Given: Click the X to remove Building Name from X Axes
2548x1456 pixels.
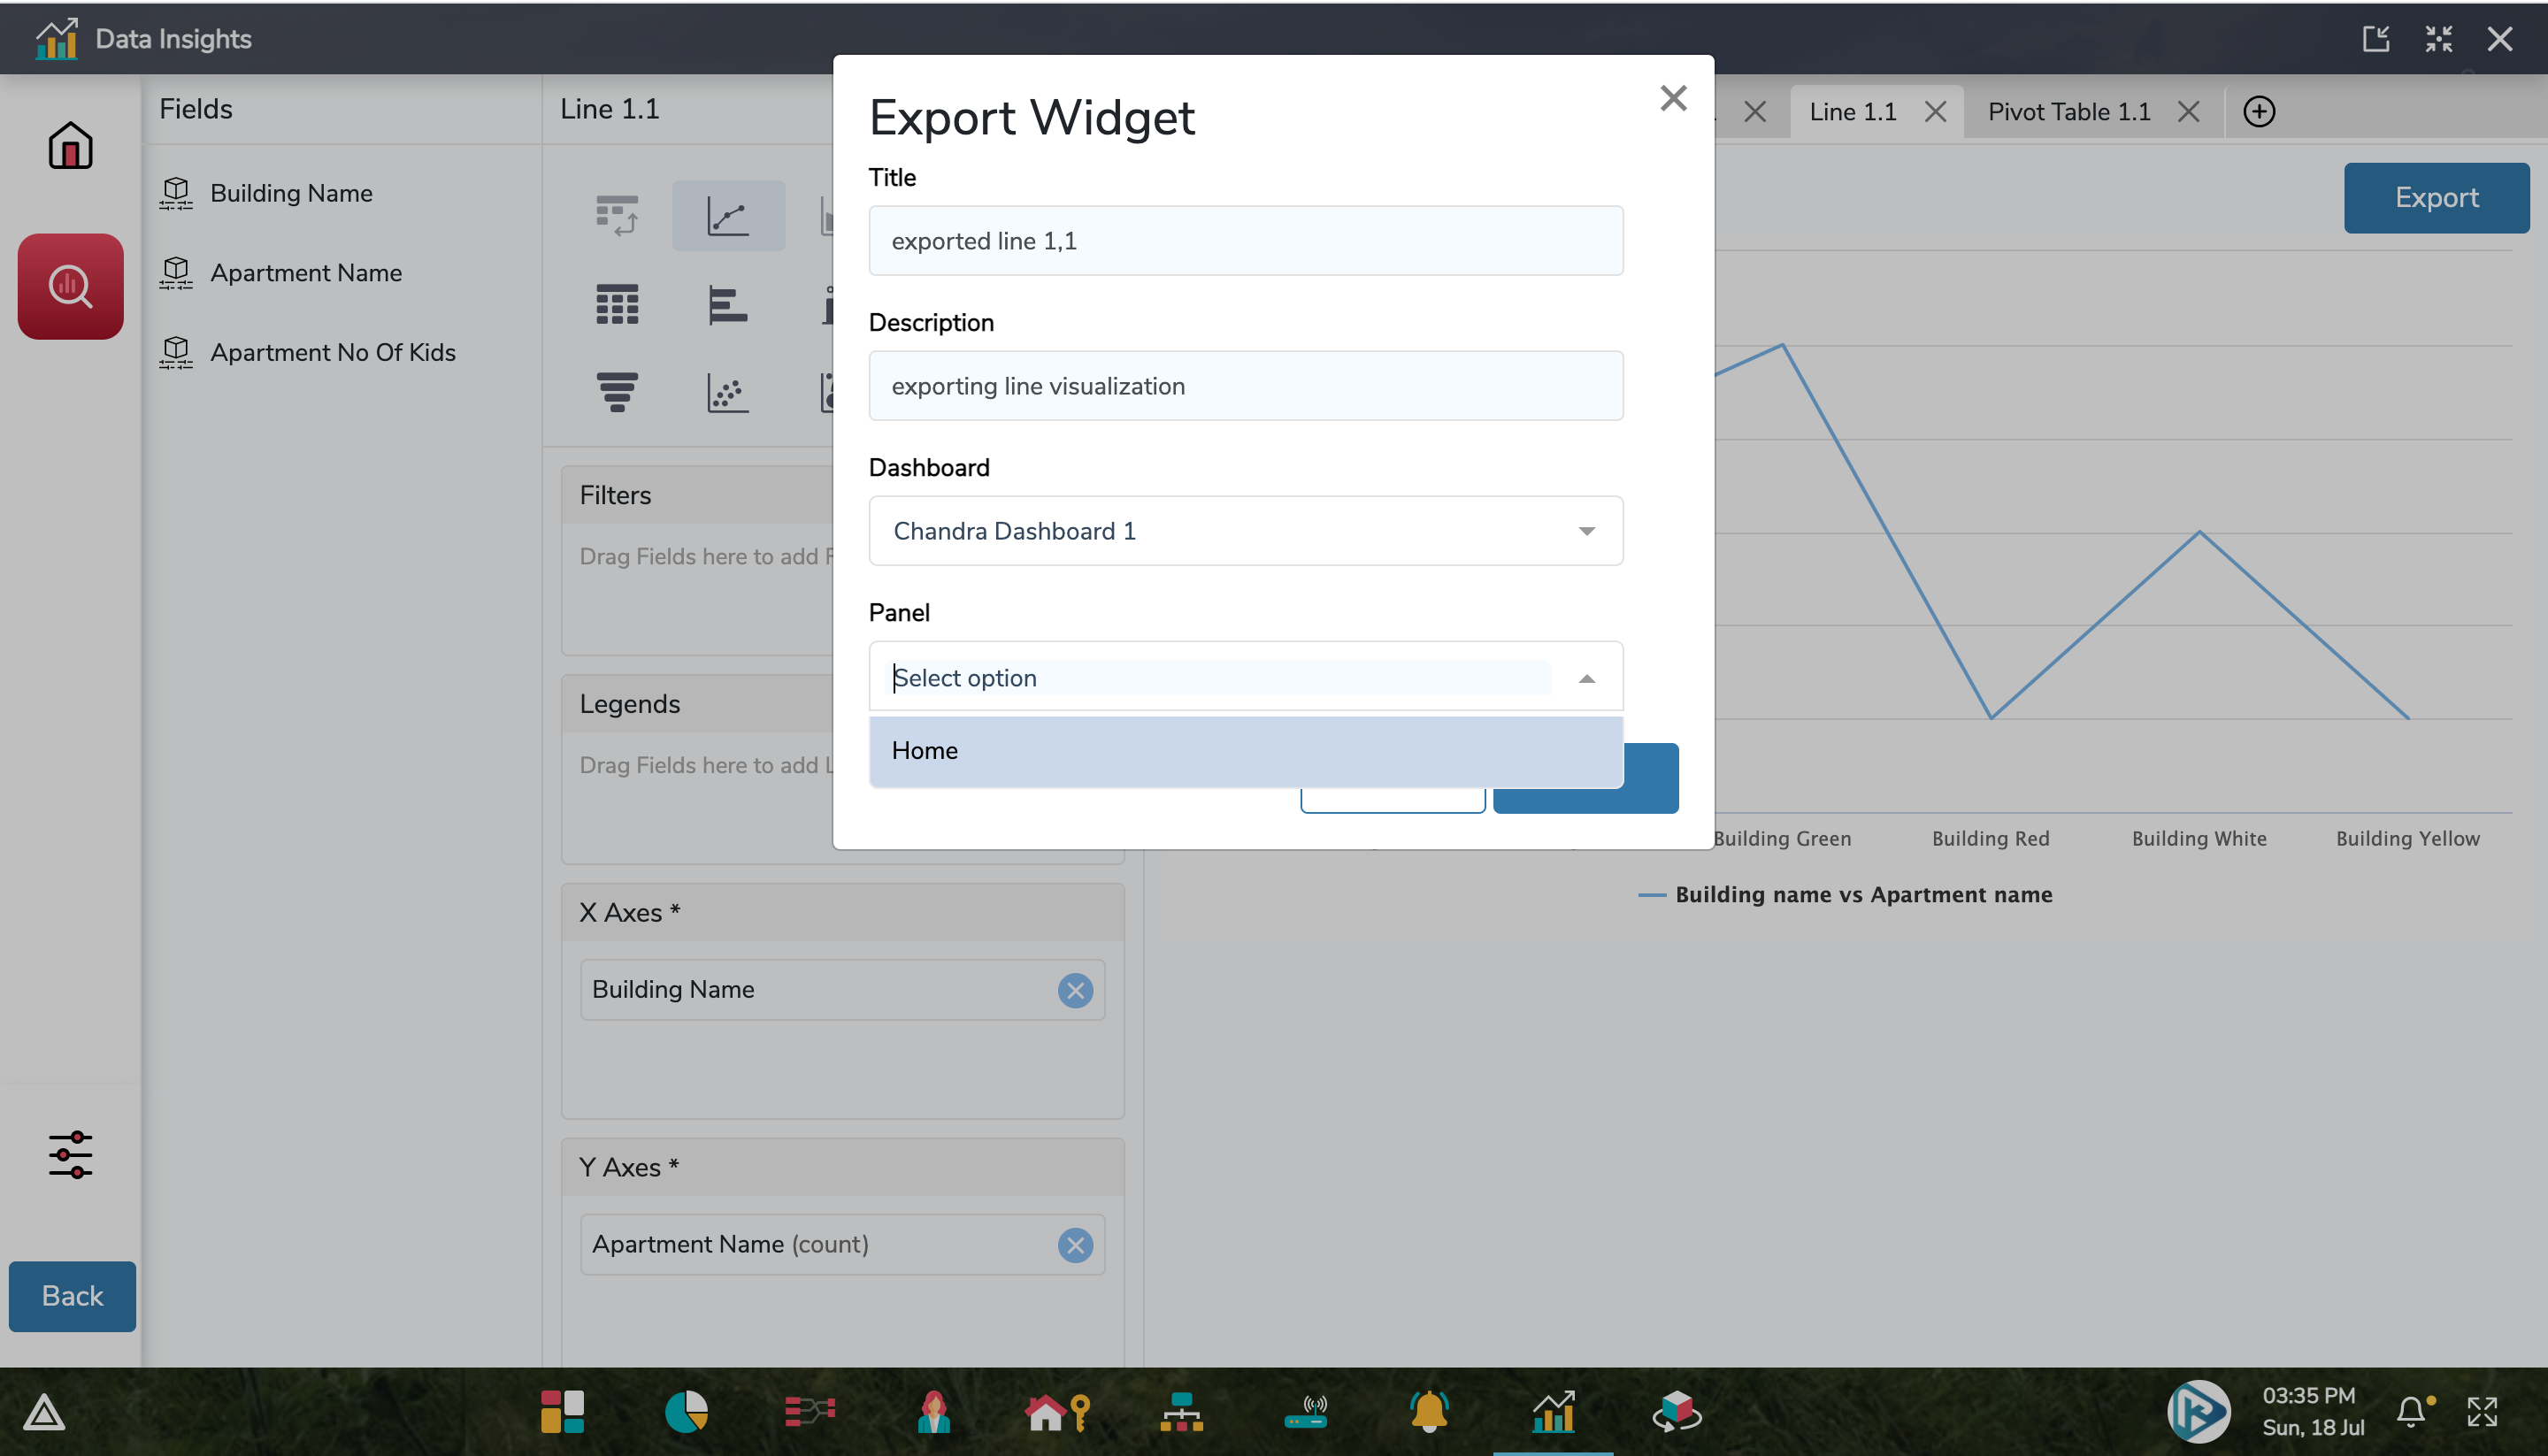Looking at the screenshot, I should tap(1075, 989).
